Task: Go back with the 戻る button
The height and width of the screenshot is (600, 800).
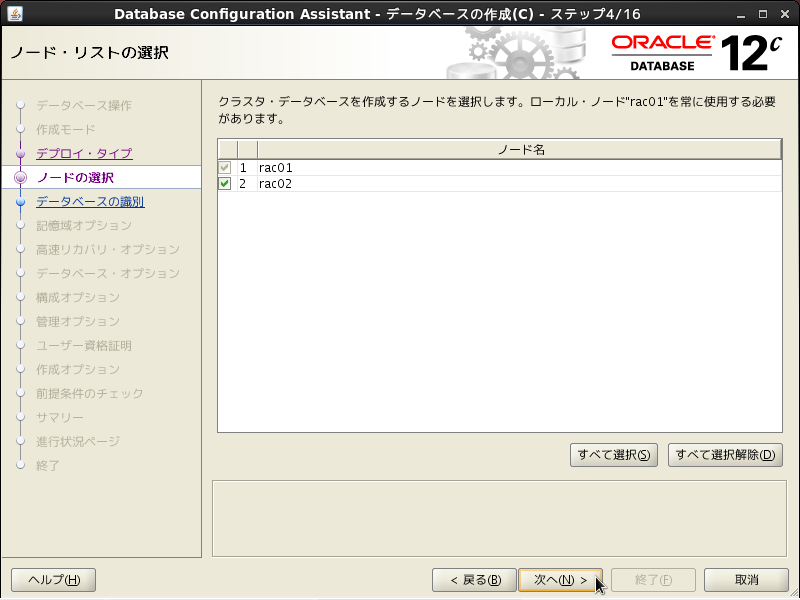Action: (474, 580)
